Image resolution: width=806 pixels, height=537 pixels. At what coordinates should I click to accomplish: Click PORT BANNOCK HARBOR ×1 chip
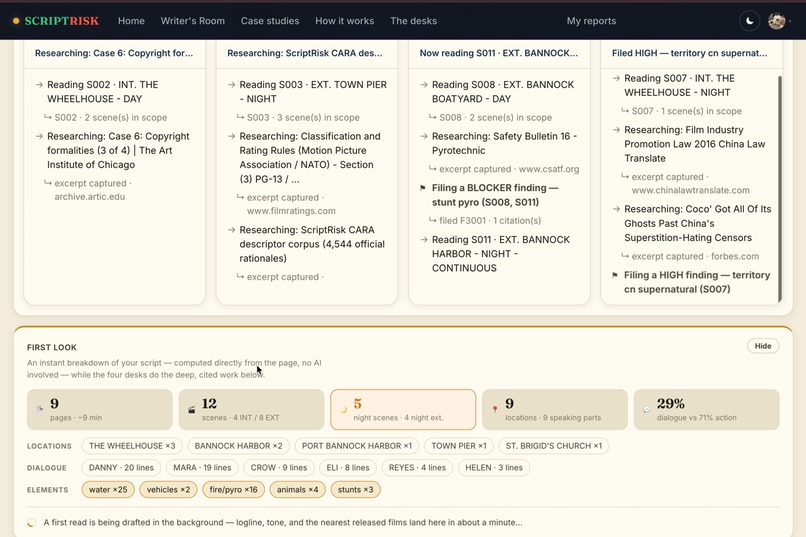coord(357,446)
